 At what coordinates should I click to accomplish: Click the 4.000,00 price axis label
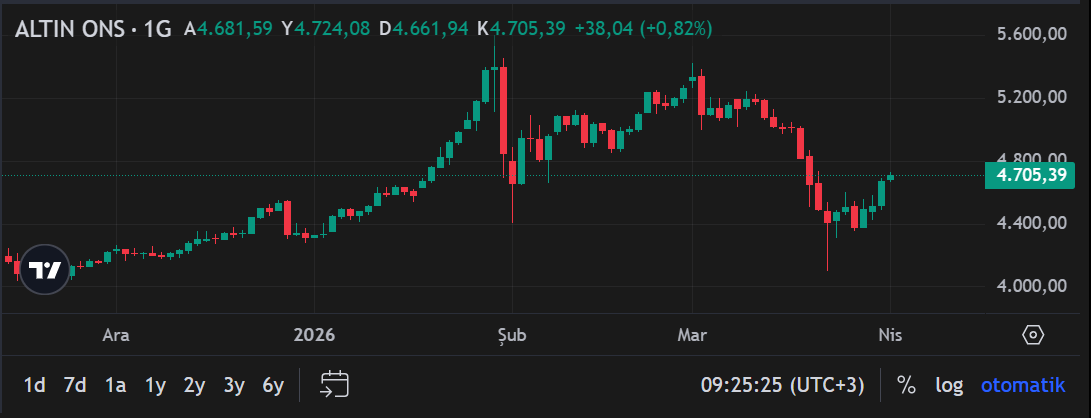(x=1033, y=286)
